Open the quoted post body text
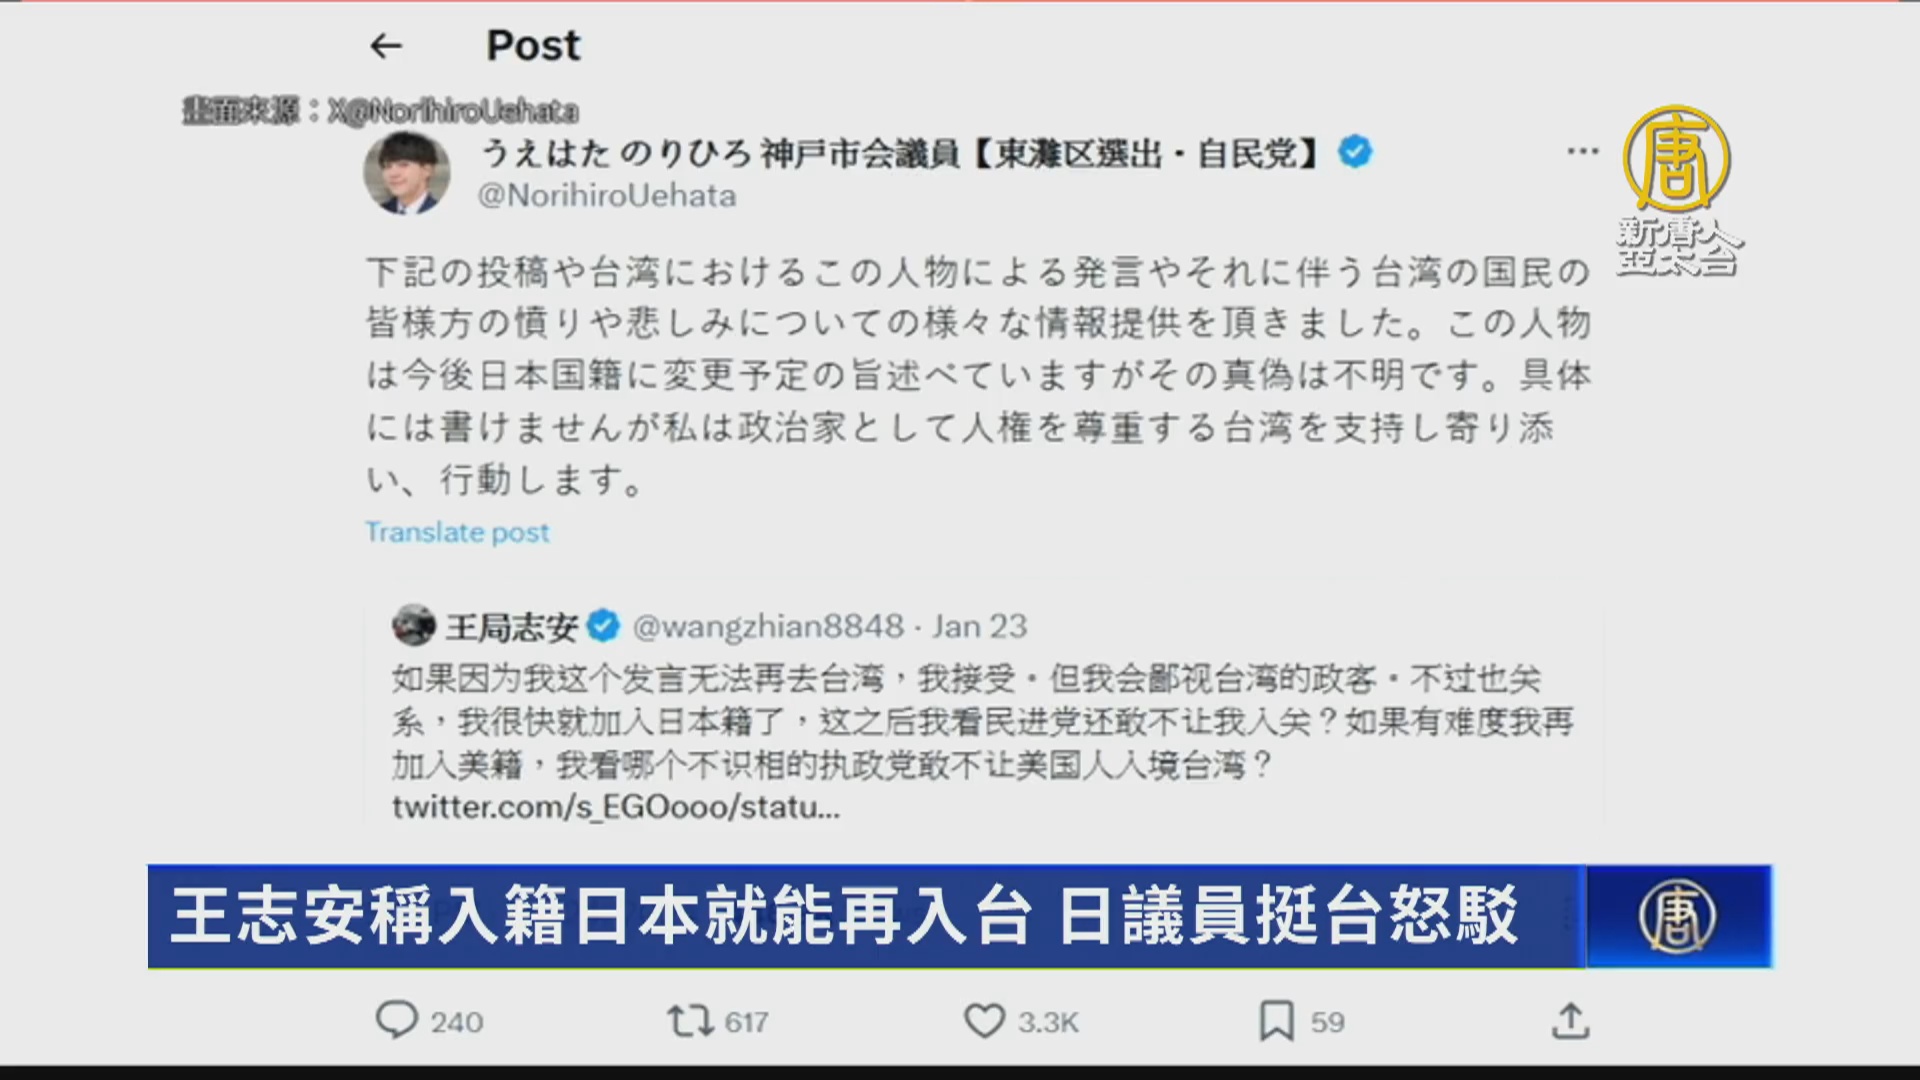The height and width of the screenshot is (1080, 1920). (984, 722)
